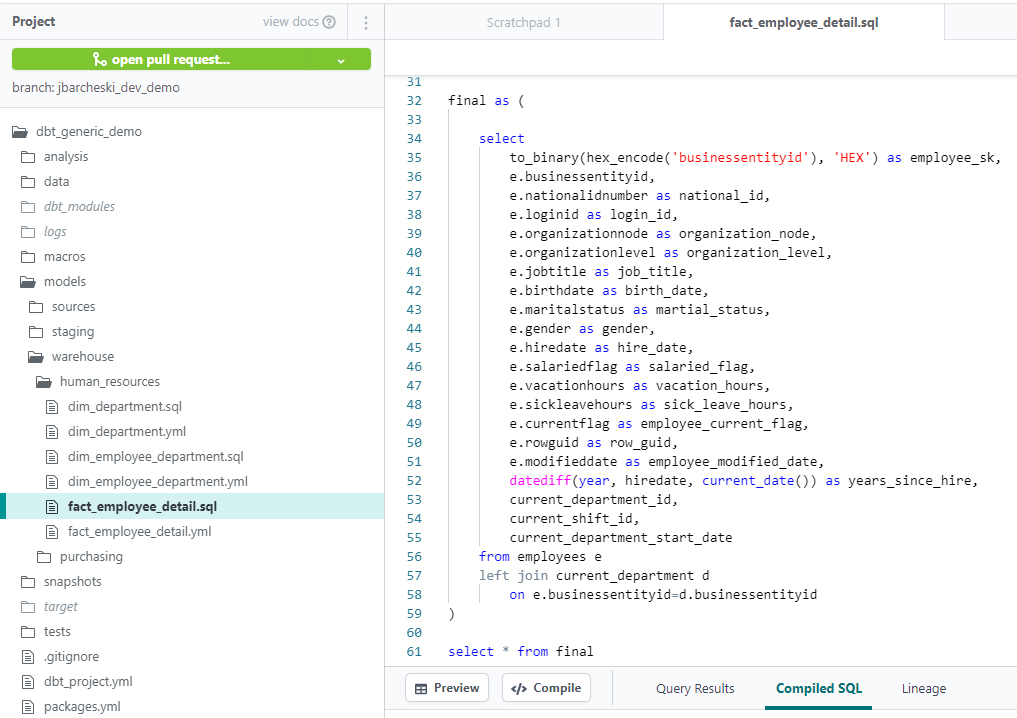Click the tests folder icon
The image size is (1017, 718).
[x=28, y=632]
